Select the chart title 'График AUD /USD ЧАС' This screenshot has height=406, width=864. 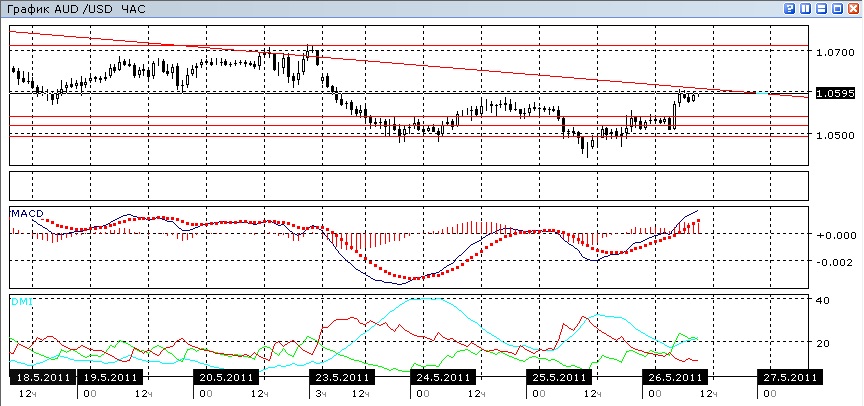76,9
